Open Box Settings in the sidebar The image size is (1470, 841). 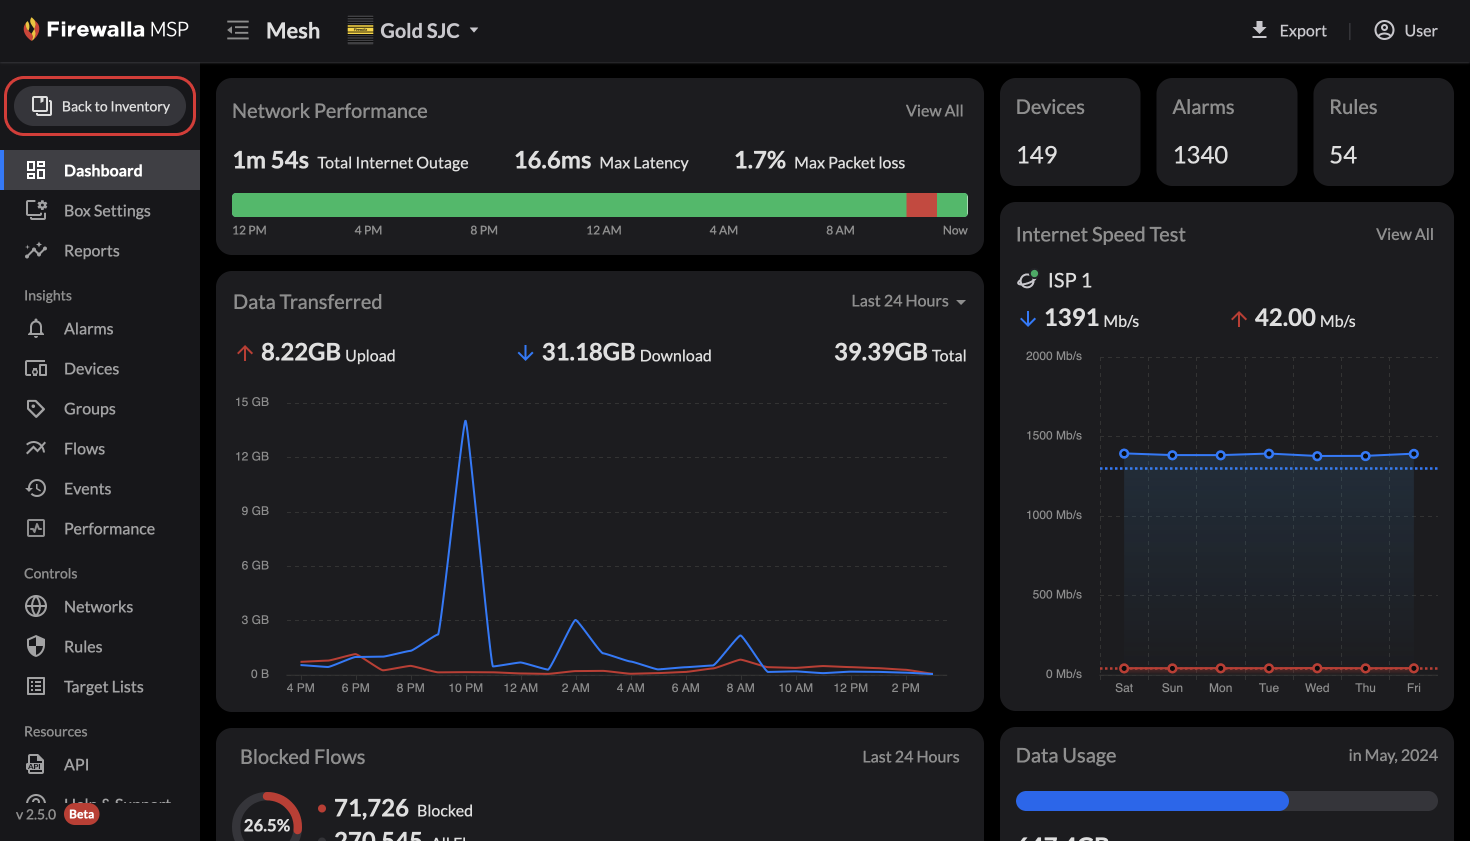[x=100, y=210]
